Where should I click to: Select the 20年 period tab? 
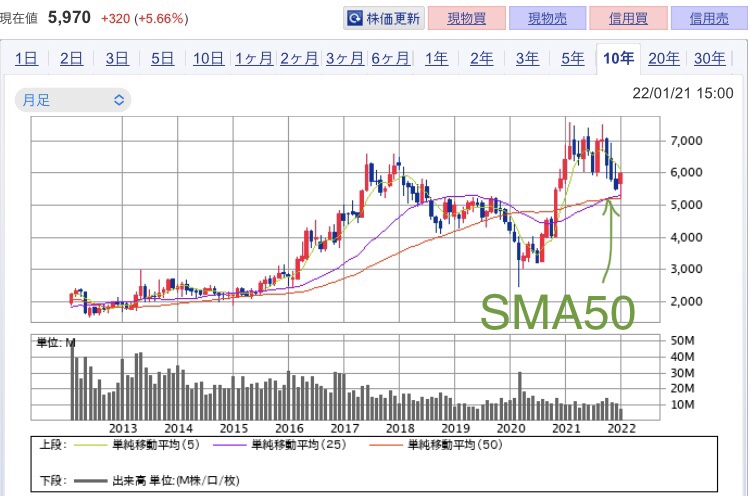tap(664, 59)
